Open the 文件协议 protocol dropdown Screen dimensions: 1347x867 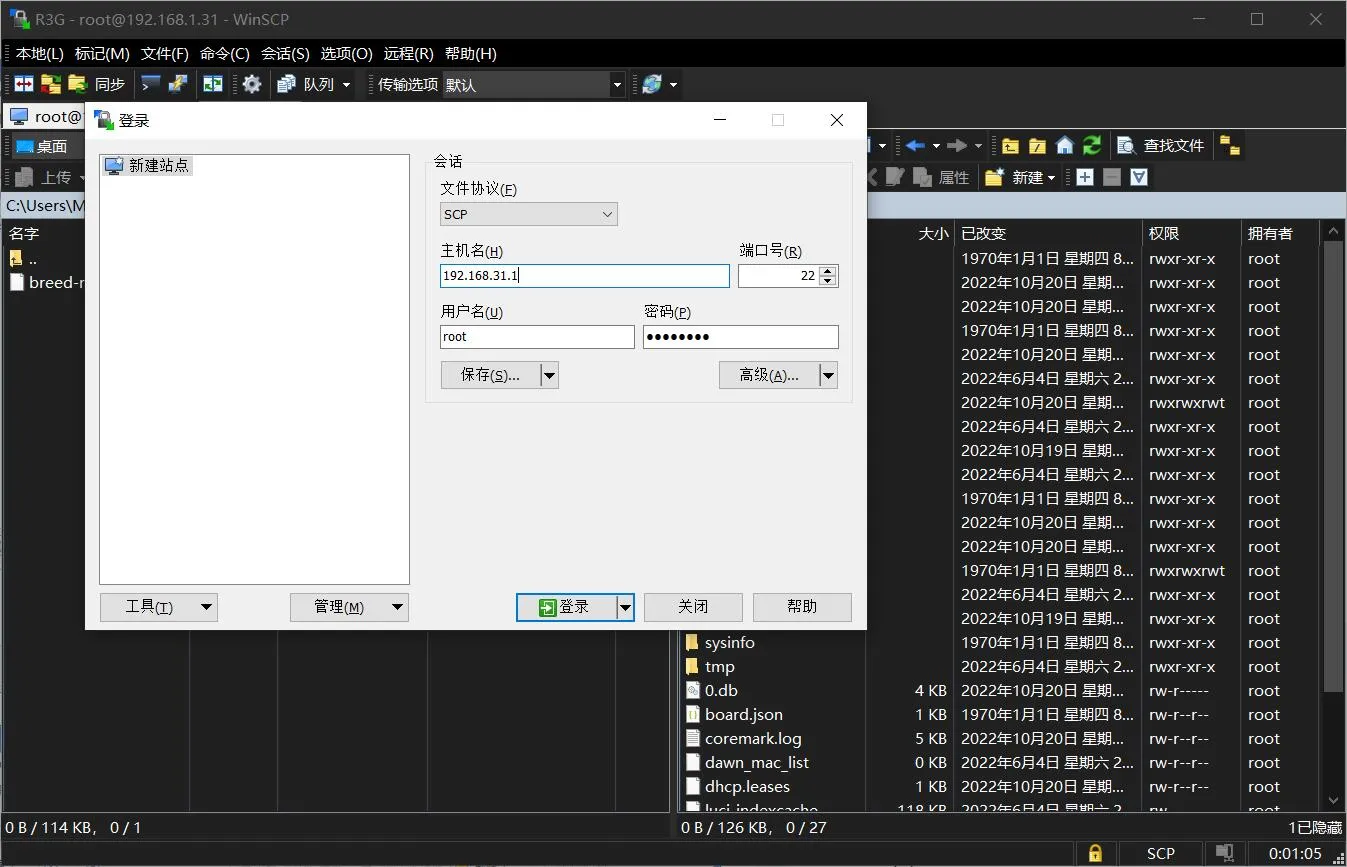[x=607, y=214]
